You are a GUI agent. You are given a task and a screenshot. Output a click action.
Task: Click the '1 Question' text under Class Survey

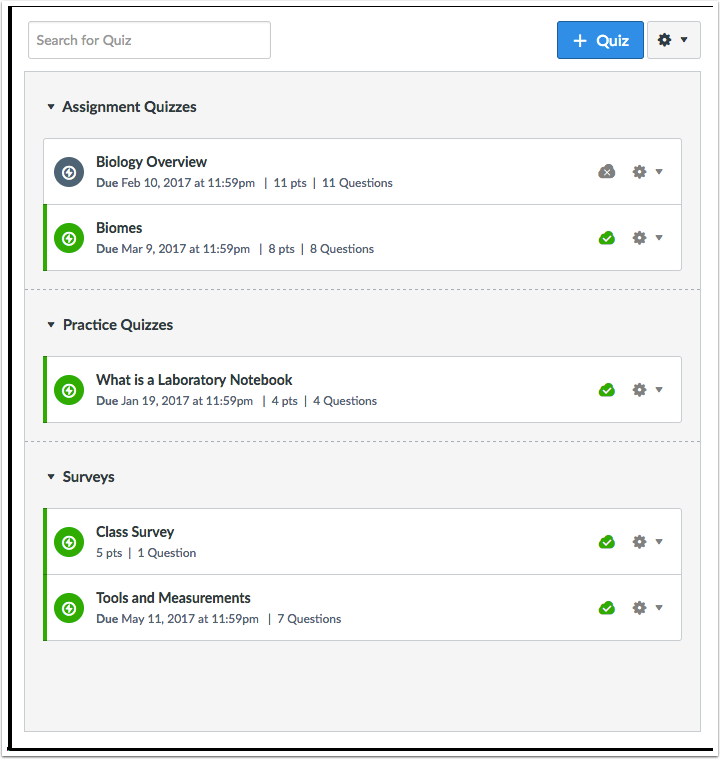click(167, 553)
